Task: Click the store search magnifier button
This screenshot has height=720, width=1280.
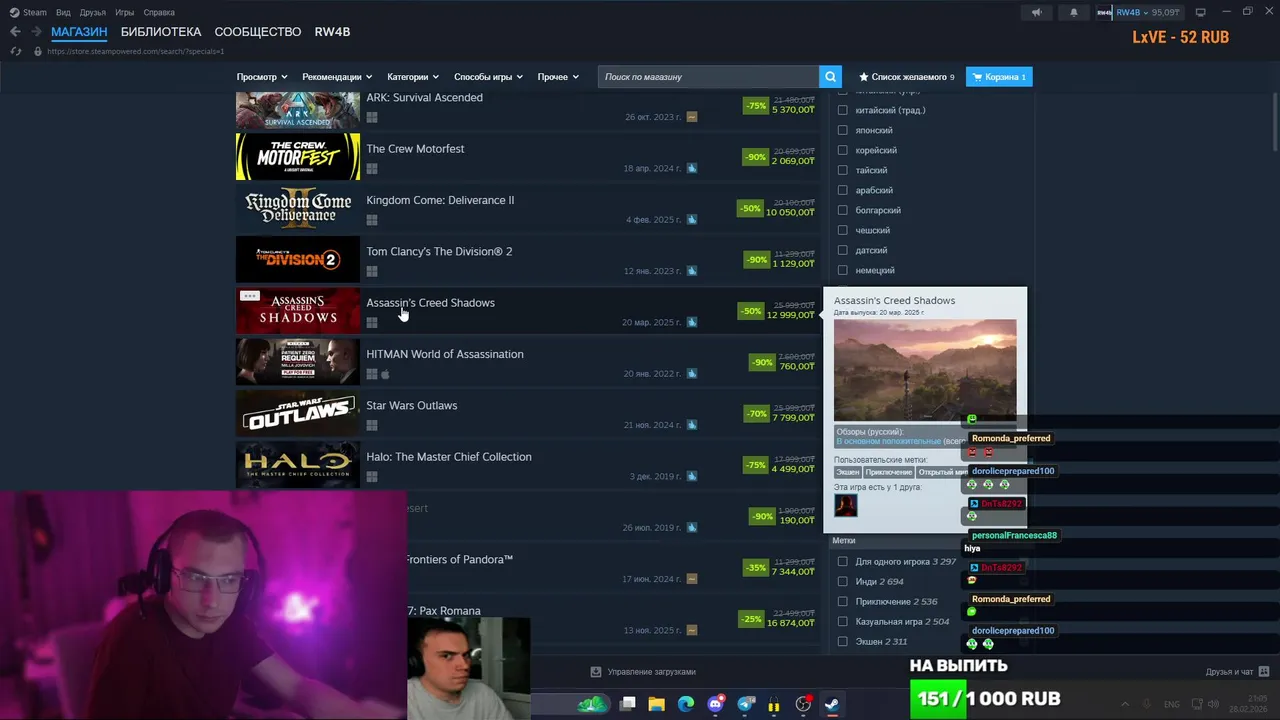Action: click(830, 77)
